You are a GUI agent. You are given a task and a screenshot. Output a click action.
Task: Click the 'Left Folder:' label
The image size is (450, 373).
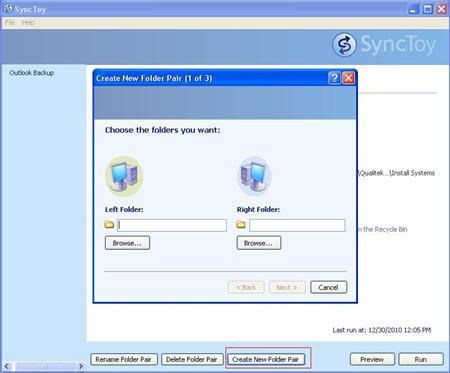point(124,209)
